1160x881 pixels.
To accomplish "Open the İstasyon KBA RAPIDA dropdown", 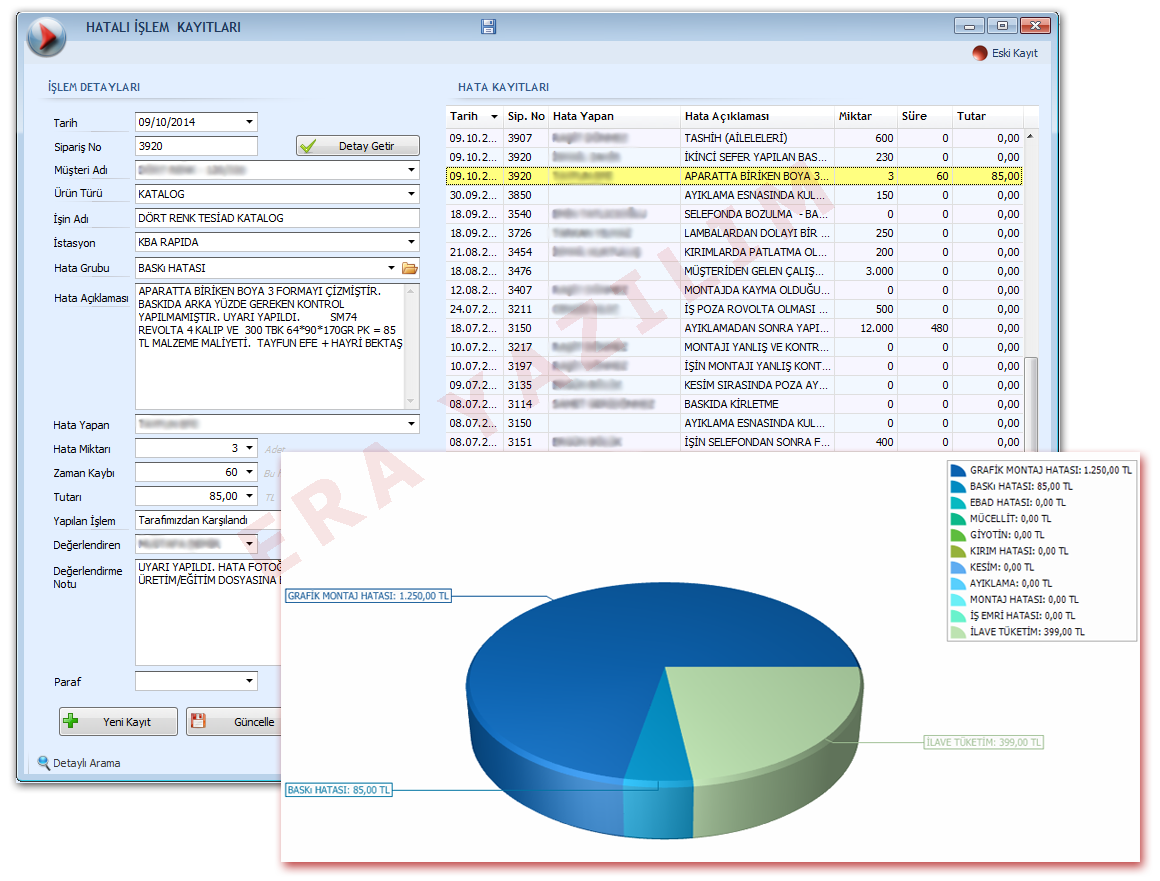I will pyautogui.click(x=411, y=242).
